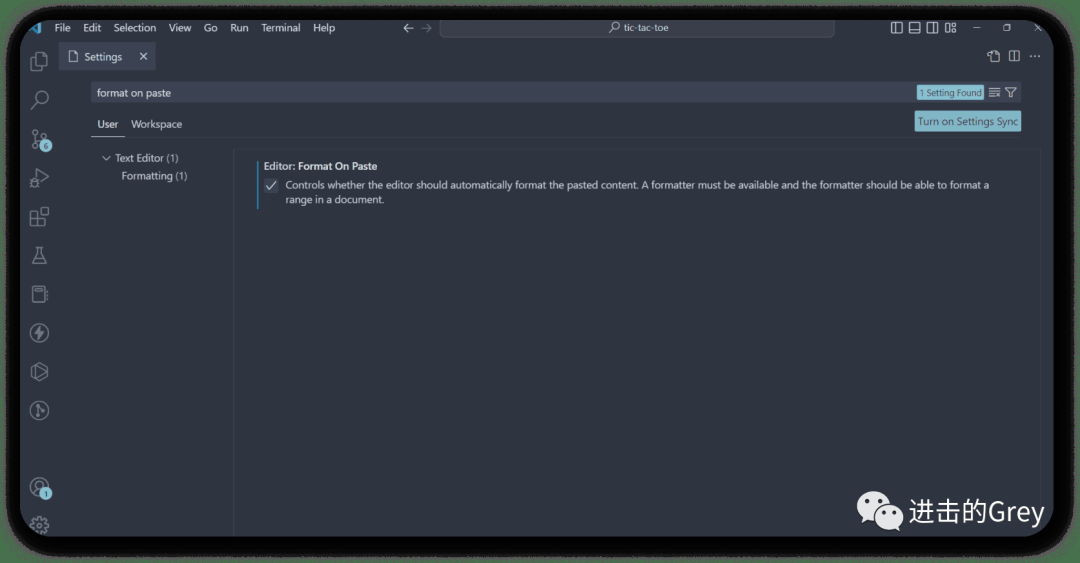Split the editor to the right
This screenshot has width=1080, height=563.
[1015, 57]
